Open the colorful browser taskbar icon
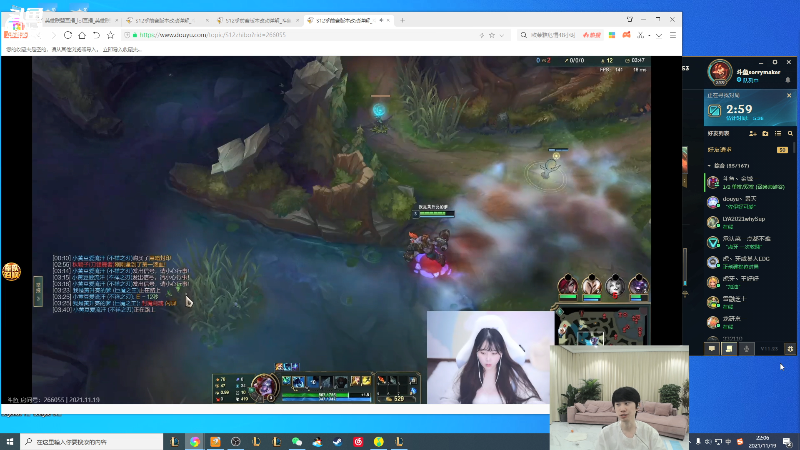The height and width of the screenshot is (450, 800). (194, 442)
